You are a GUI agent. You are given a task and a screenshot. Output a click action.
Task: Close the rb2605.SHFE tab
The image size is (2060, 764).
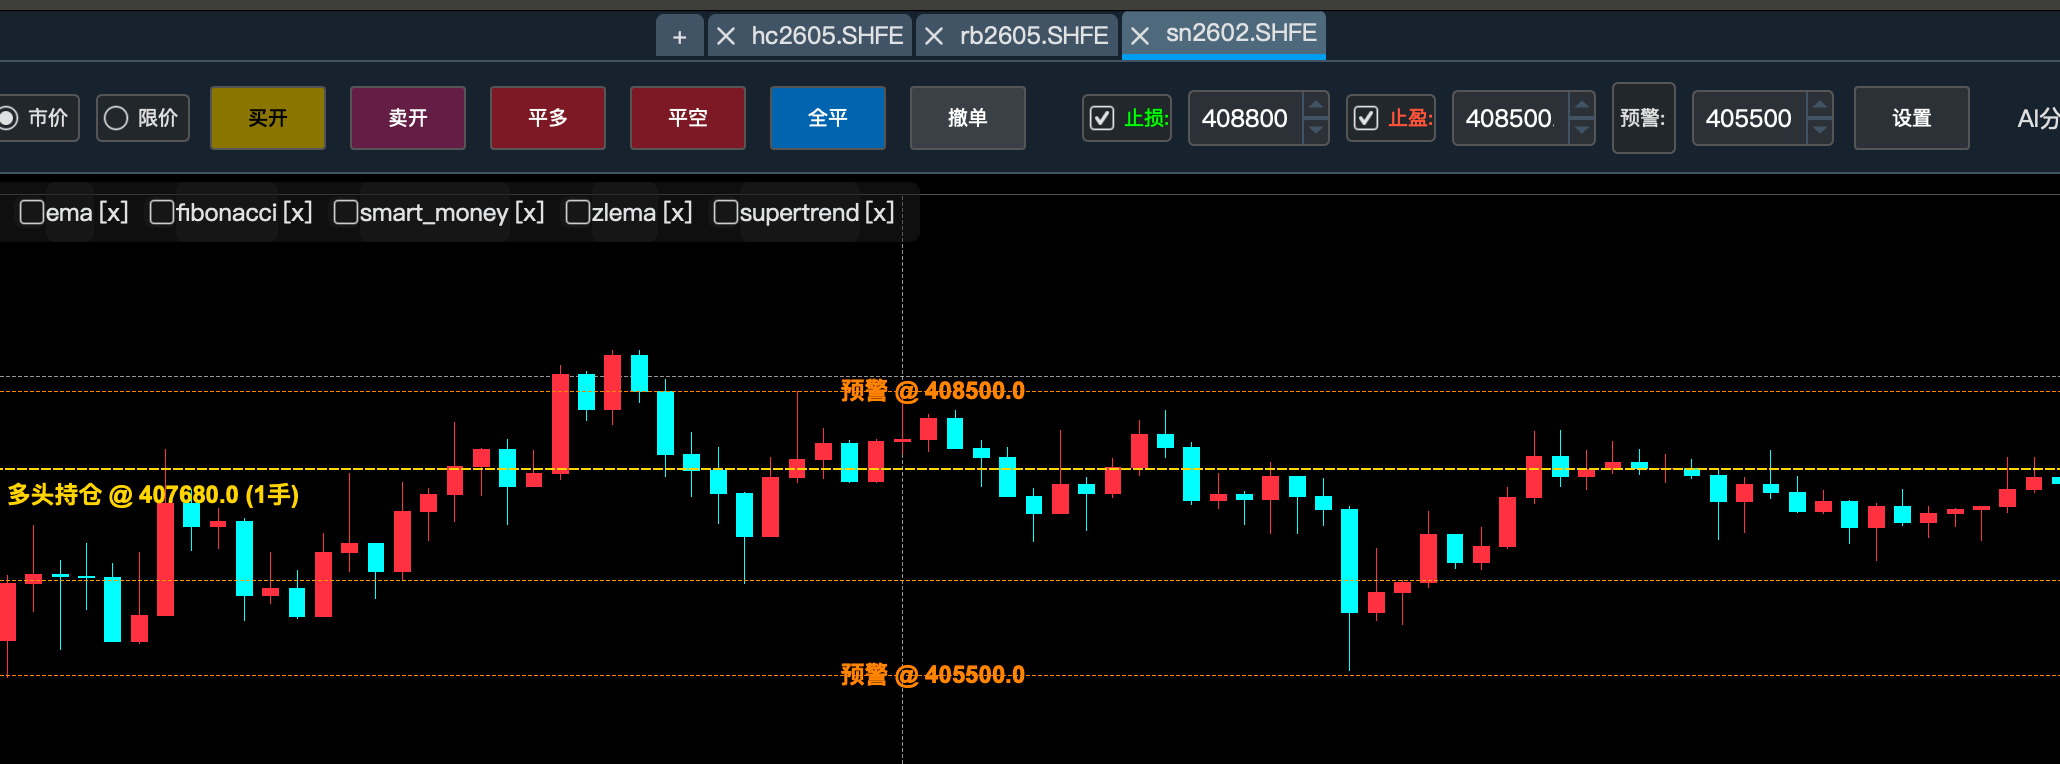click(x=934, y=37)
